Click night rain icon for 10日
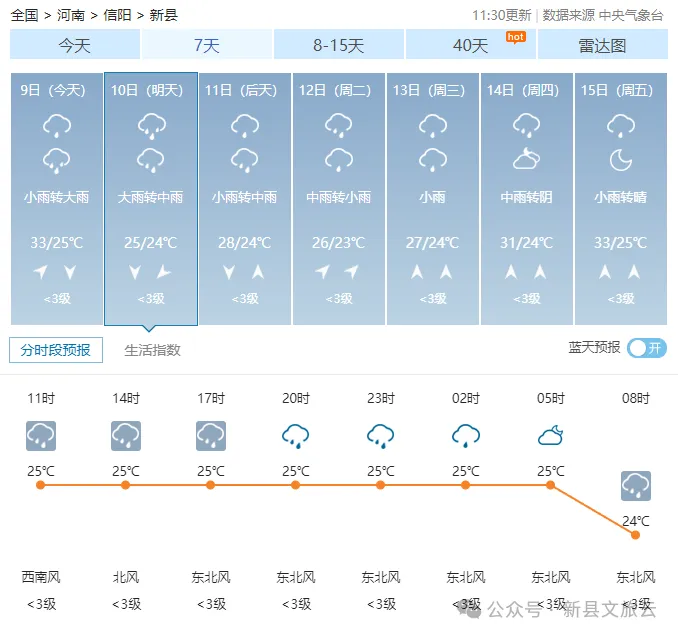The width and height of the screenshot is (678, 636). coord(150,160)
